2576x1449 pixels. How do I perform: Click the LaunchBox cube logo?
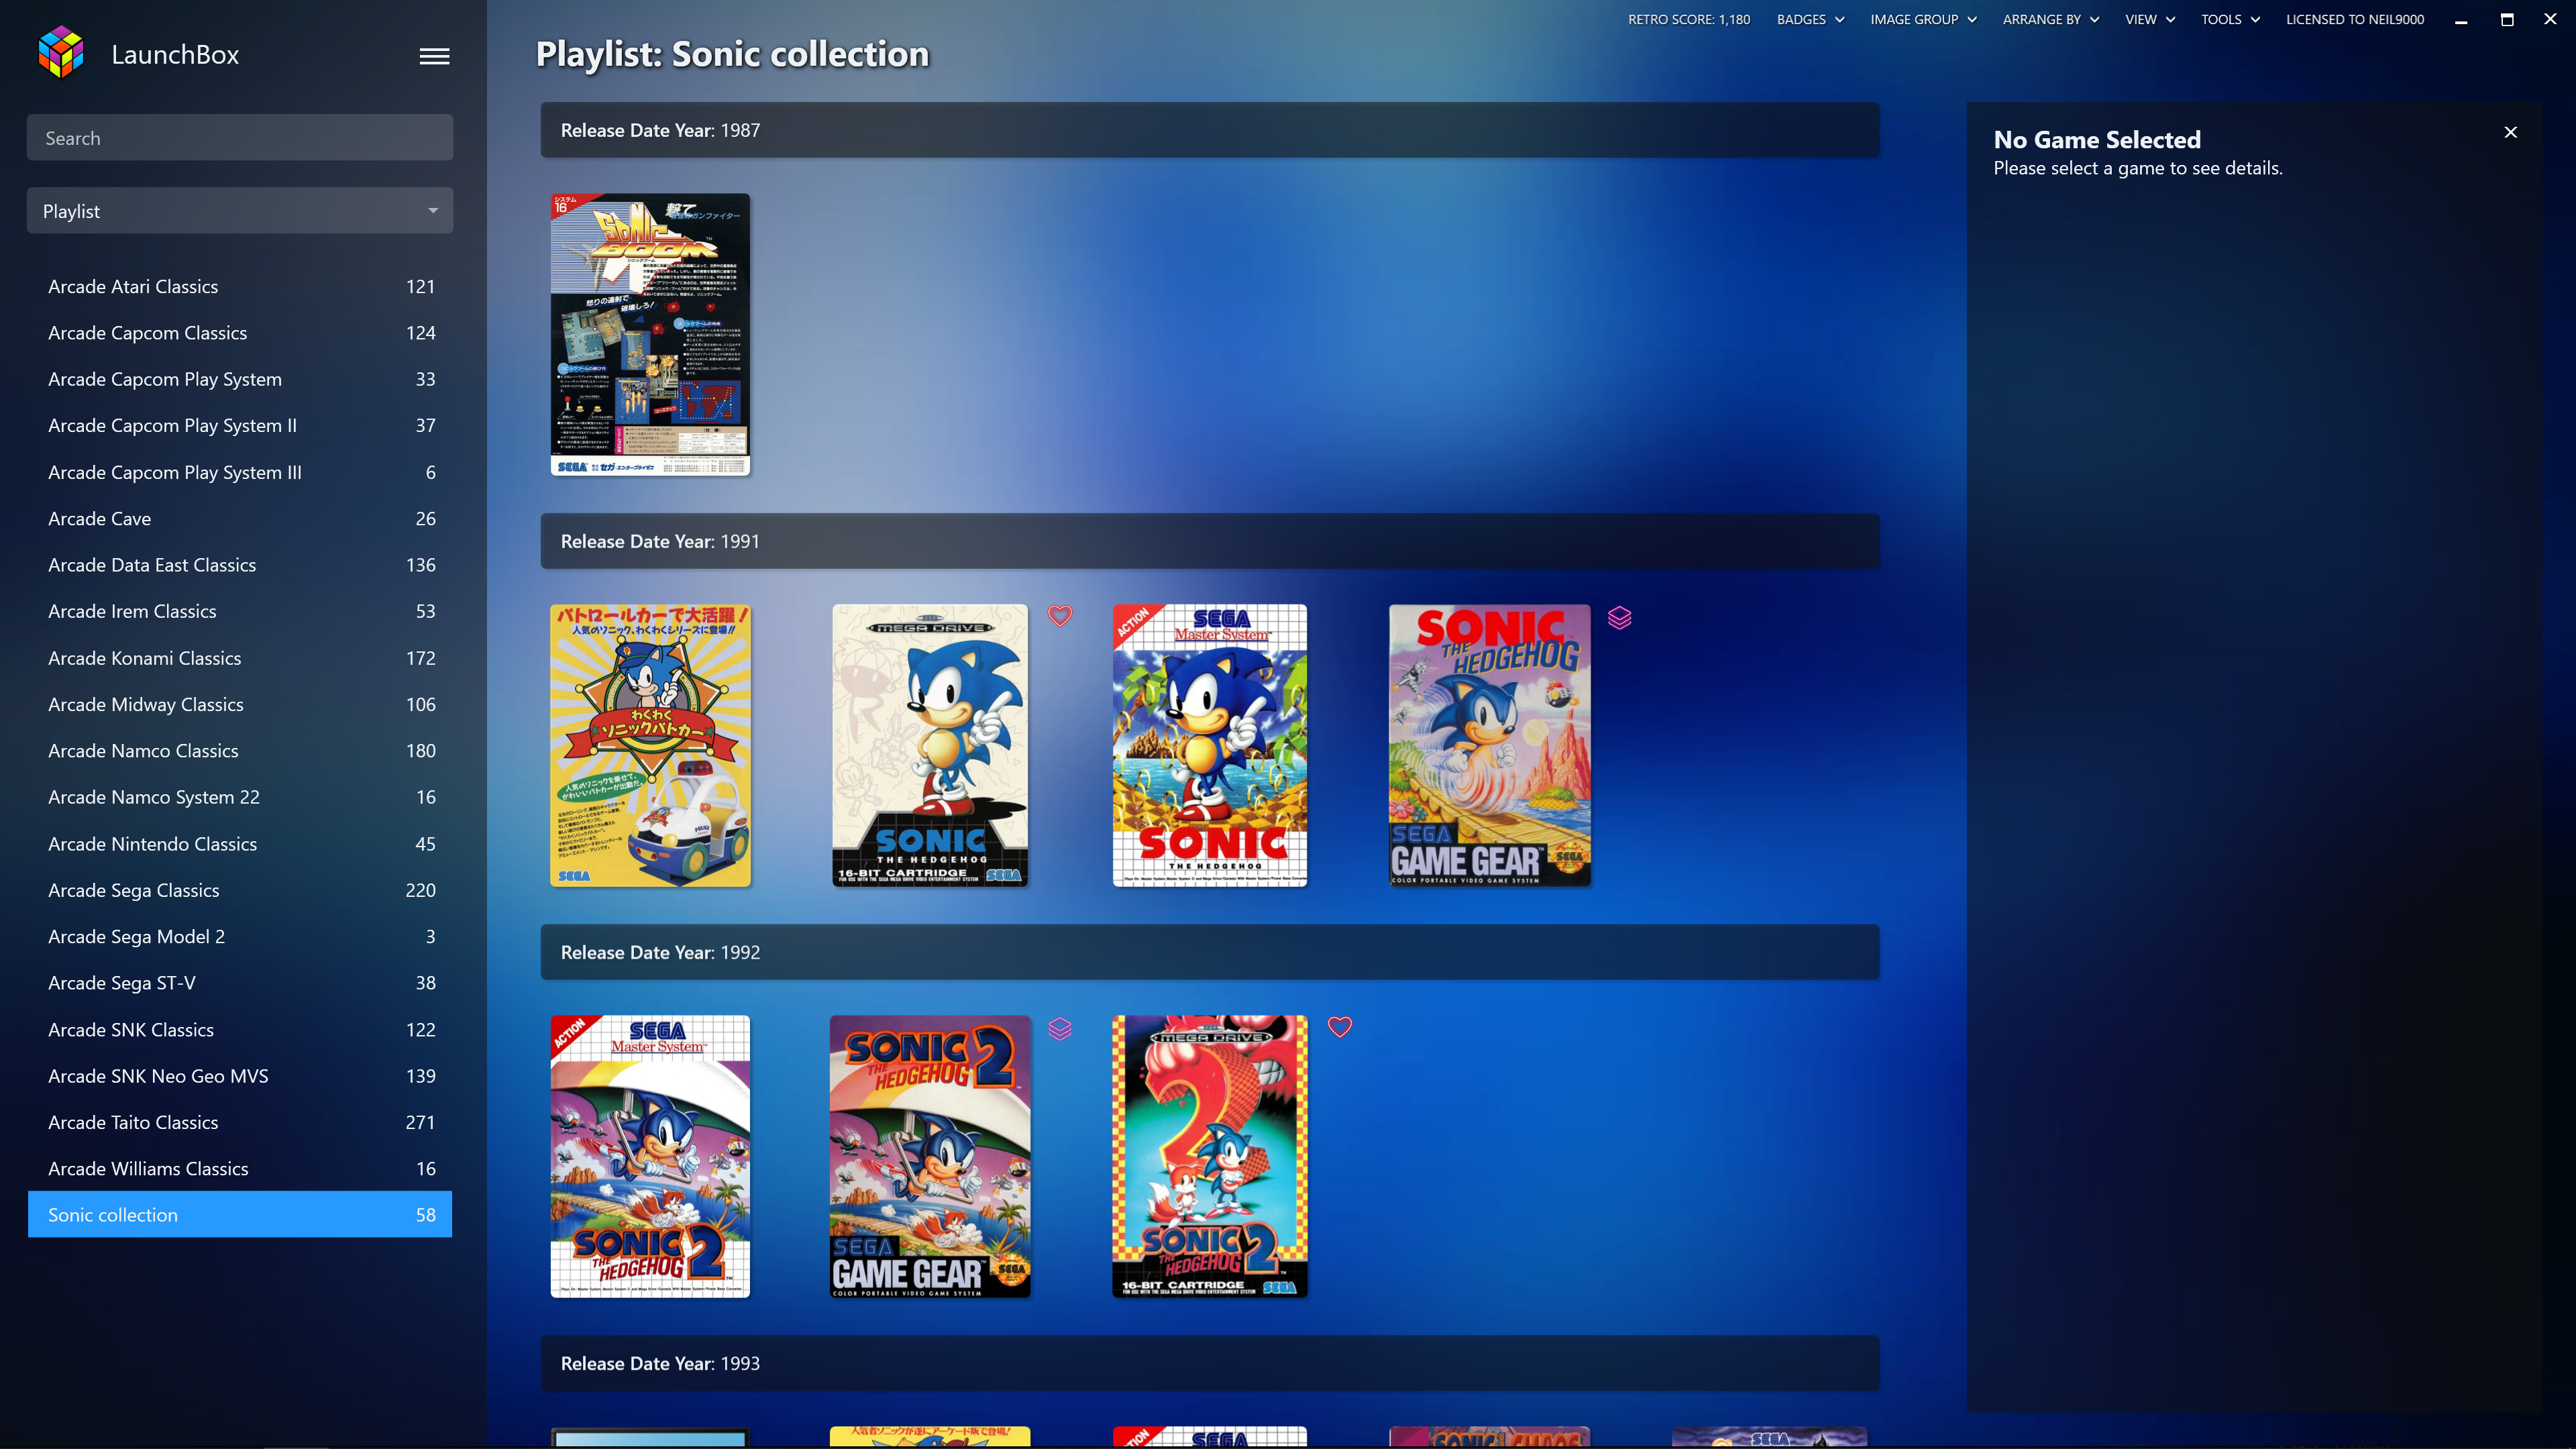click(x=61, y=53)
